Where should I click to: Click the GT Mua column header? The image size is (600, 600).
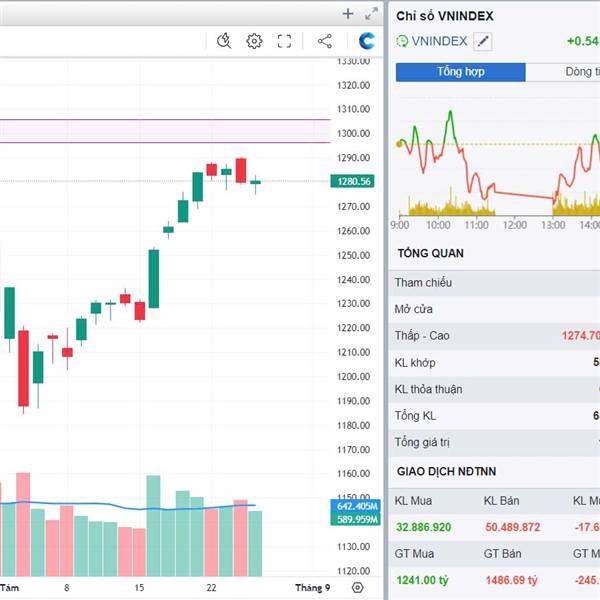click(414, 554)
